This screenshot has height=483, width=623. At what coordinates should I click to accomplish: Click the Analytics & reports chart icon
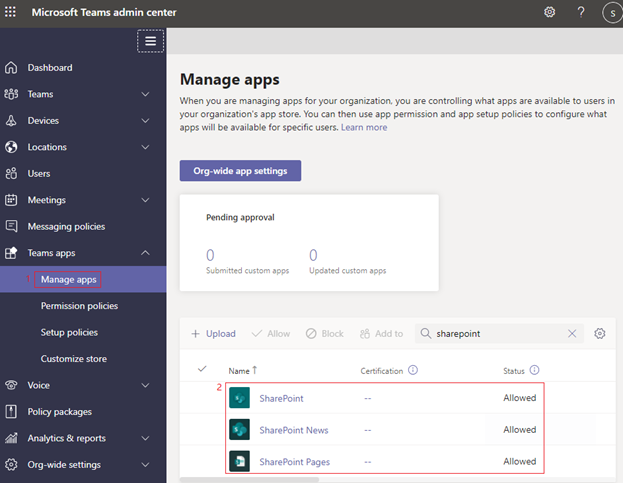[x=11, y=438]
